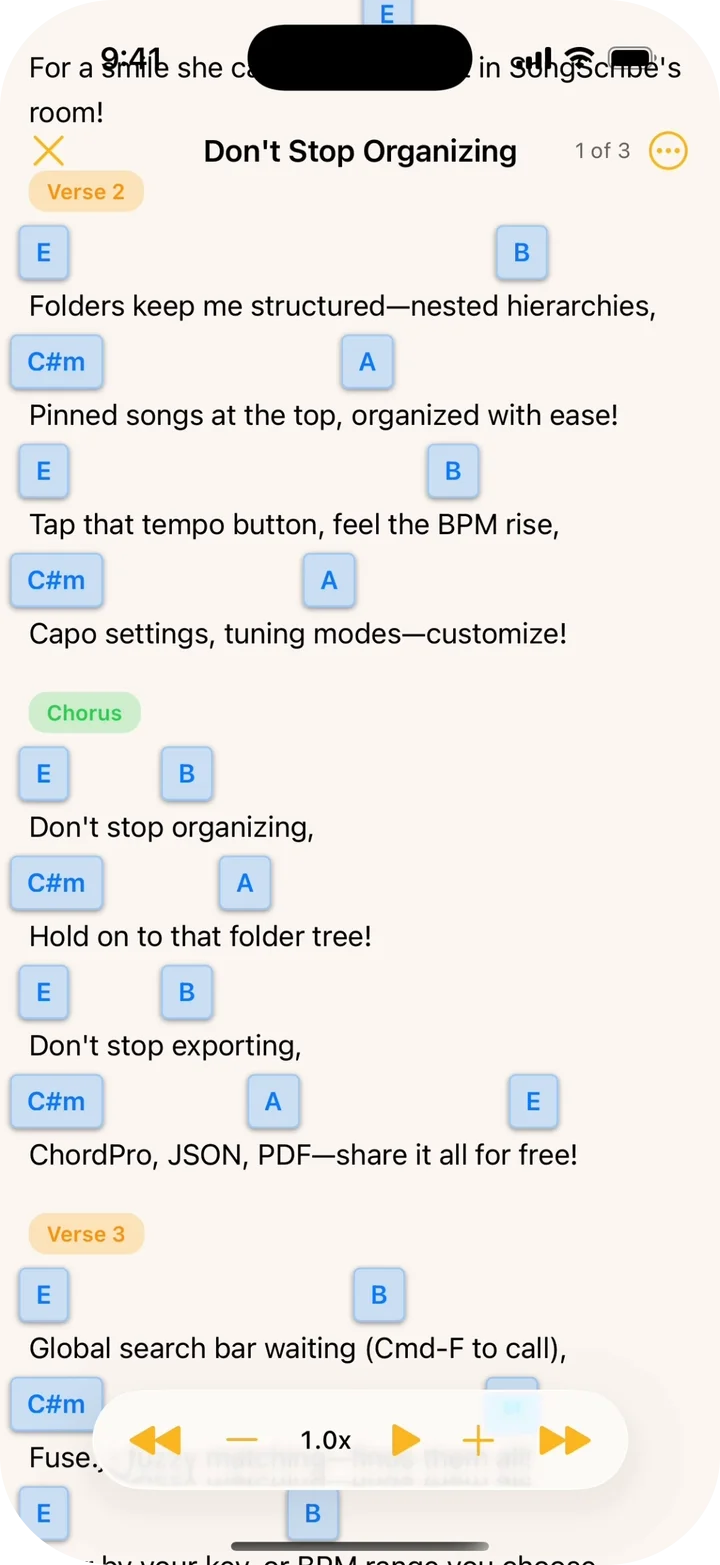
Task: Increase playback speed with the plus icon
Action: point(478,1440)
